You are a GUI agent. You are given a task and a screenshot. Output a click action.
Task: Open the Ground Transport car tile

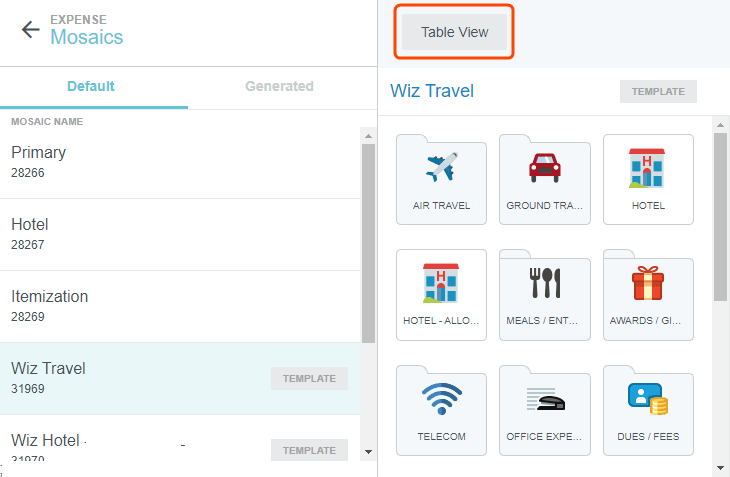(544, 178)
